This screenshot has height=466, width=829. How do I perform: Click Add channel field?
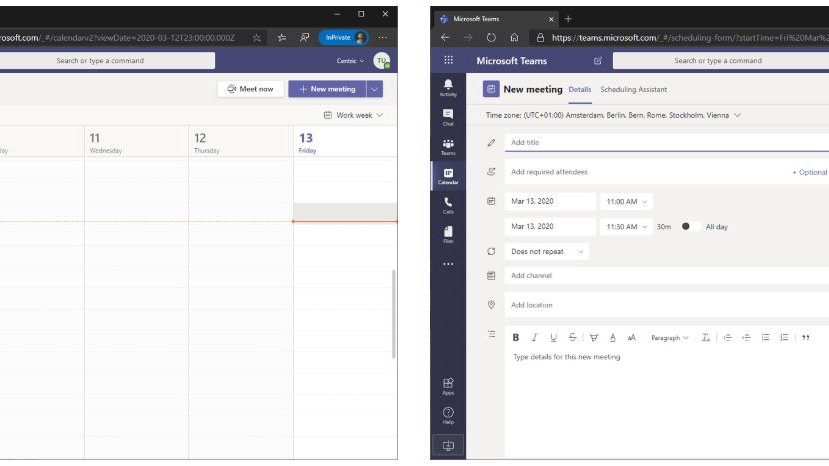coord(667,276)
